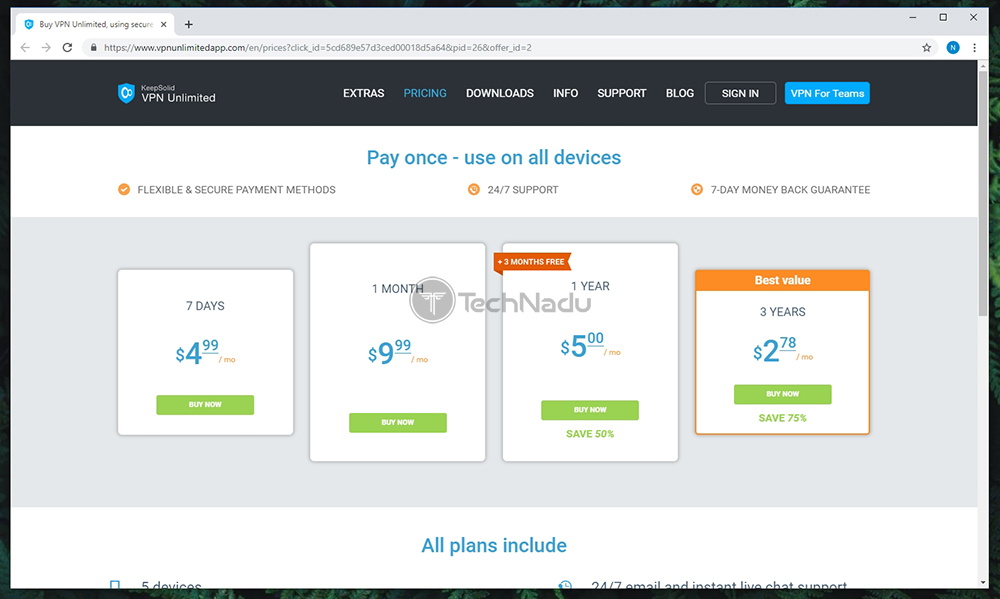Open the BLOG menu item
The width and height of the screenshot is (1000, 599).
(x=680, y=93)
